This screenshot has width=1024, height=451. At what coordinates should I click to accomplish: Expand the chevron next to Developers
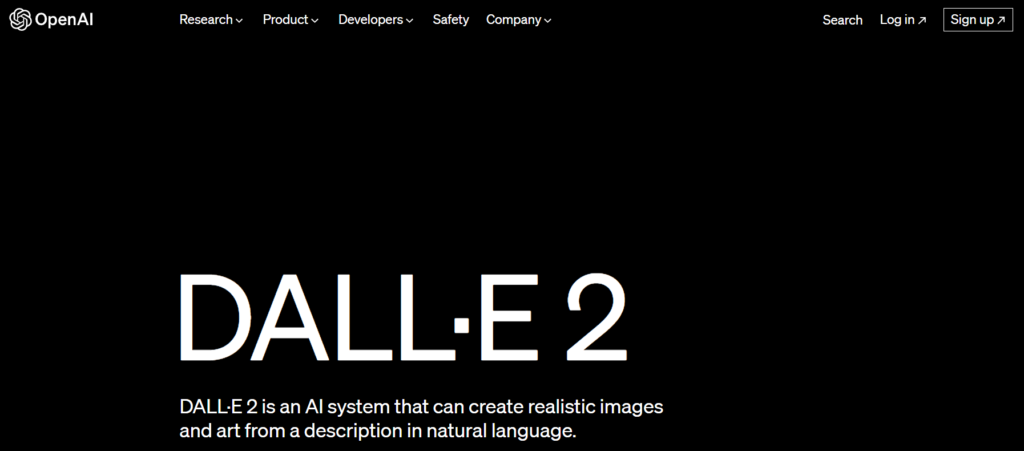click(410, 21)
